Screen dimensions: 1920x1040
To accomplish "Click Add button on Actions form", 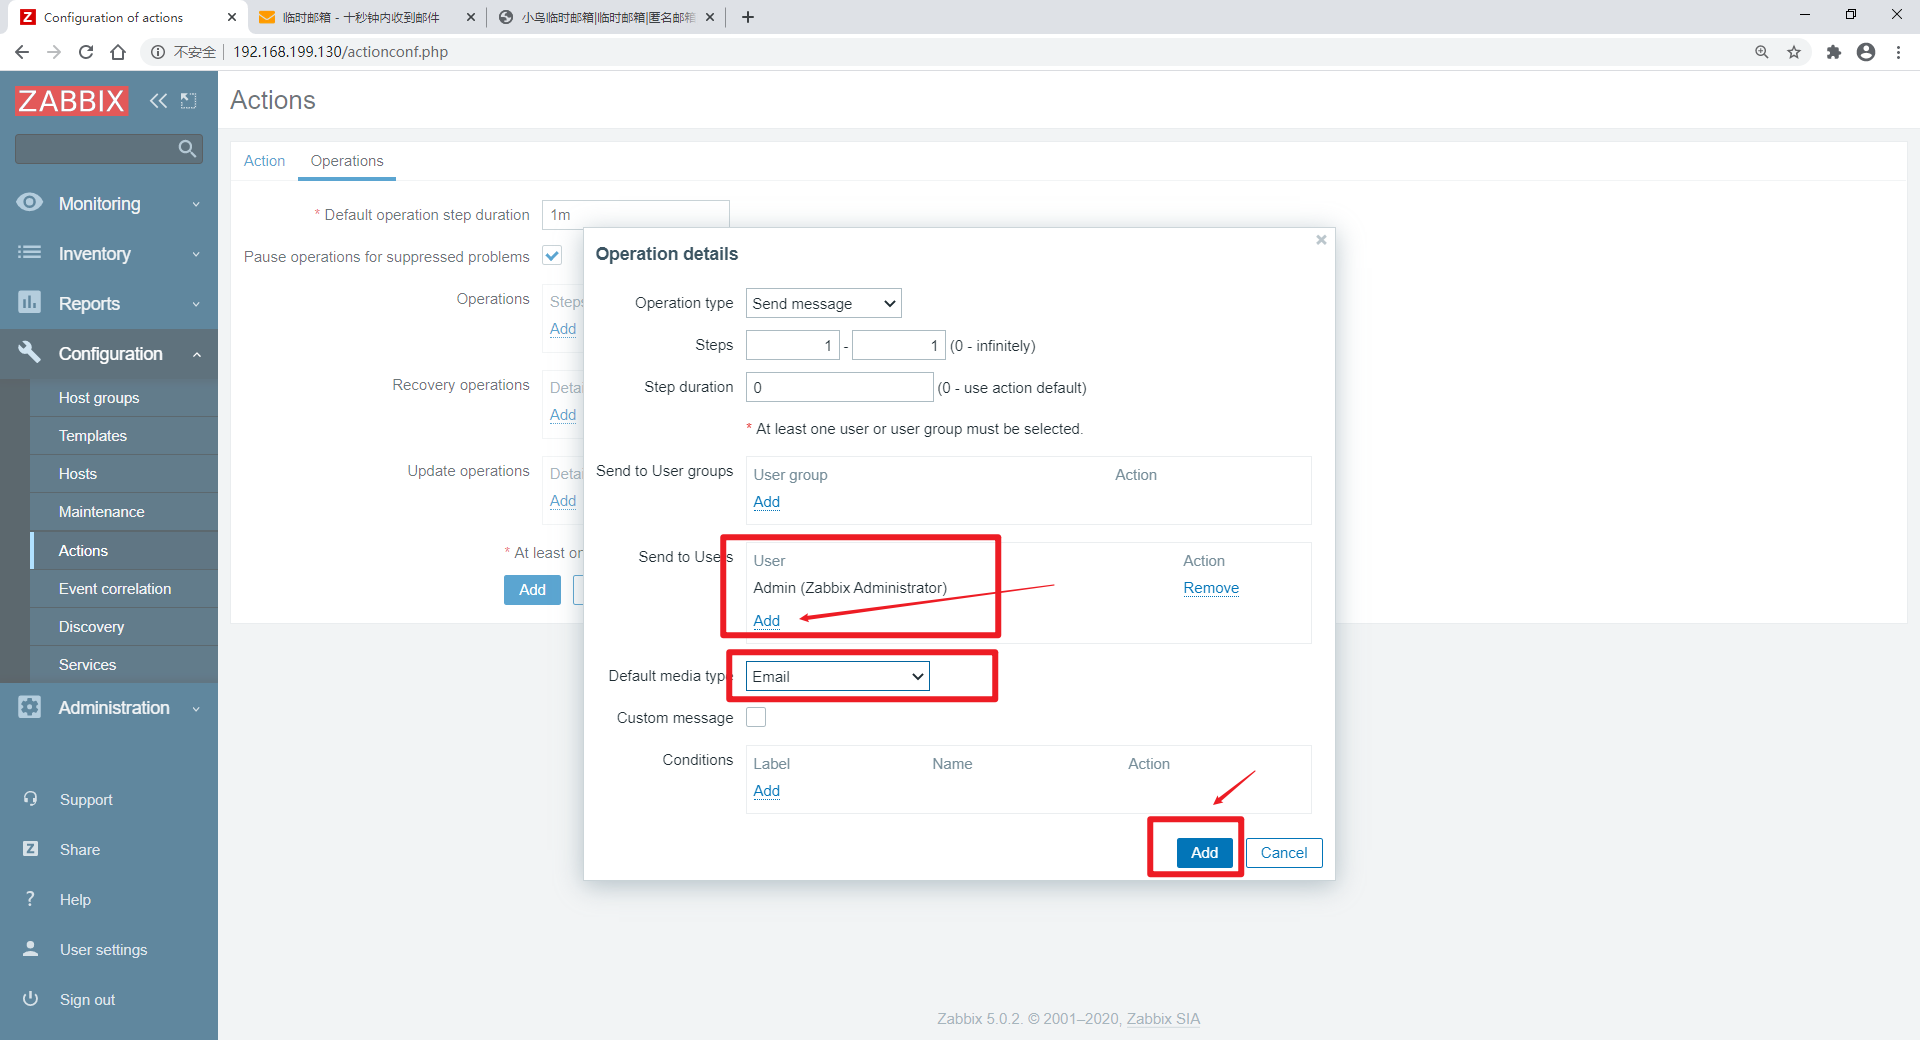I will tap(532, 589).
